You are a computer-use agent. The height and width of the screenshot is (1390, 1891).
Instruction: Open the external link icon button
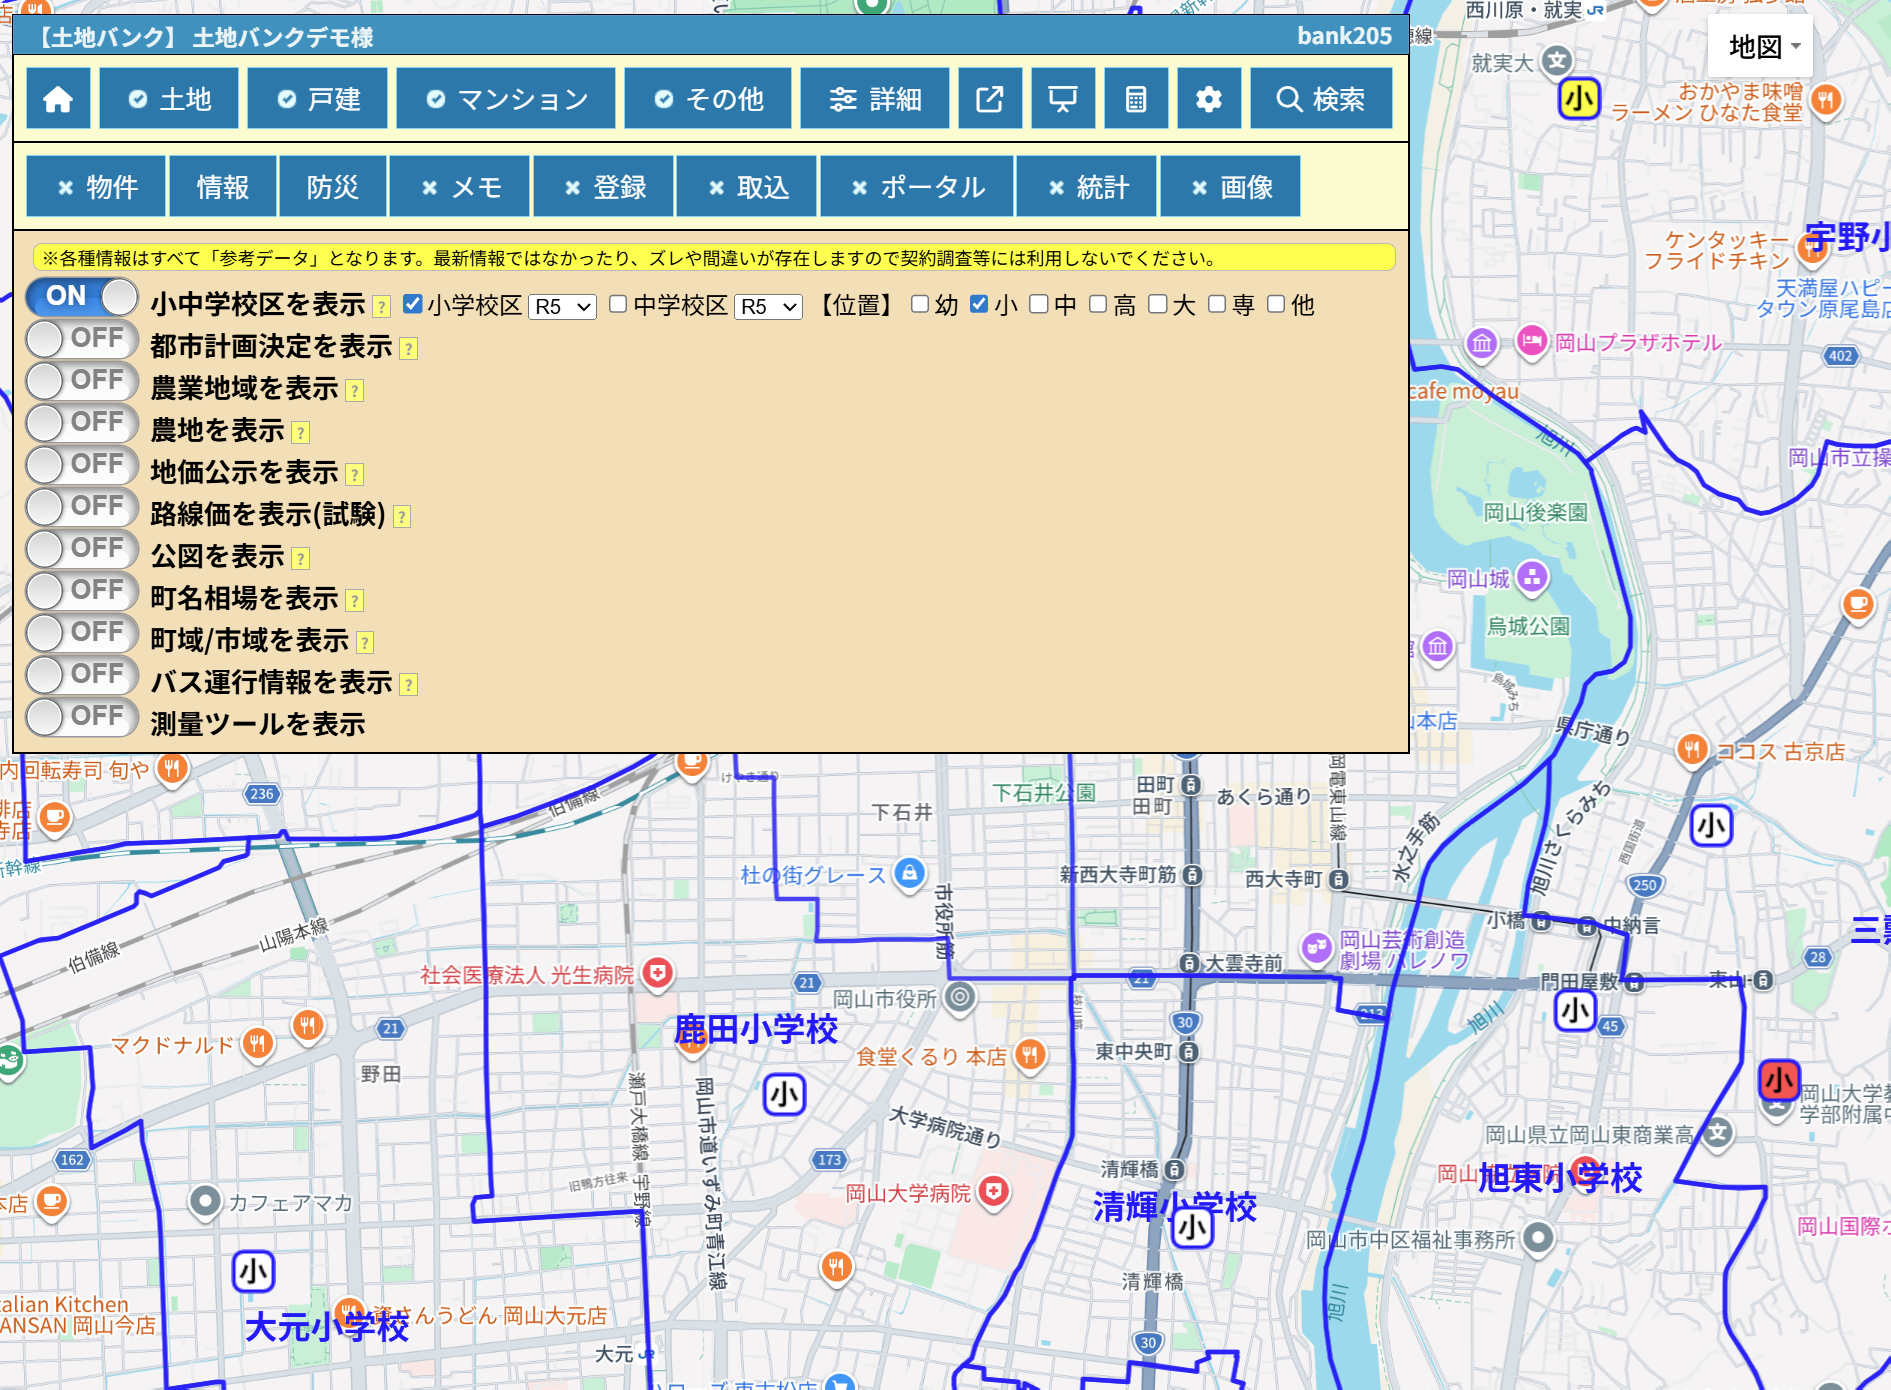pos(989,99)
